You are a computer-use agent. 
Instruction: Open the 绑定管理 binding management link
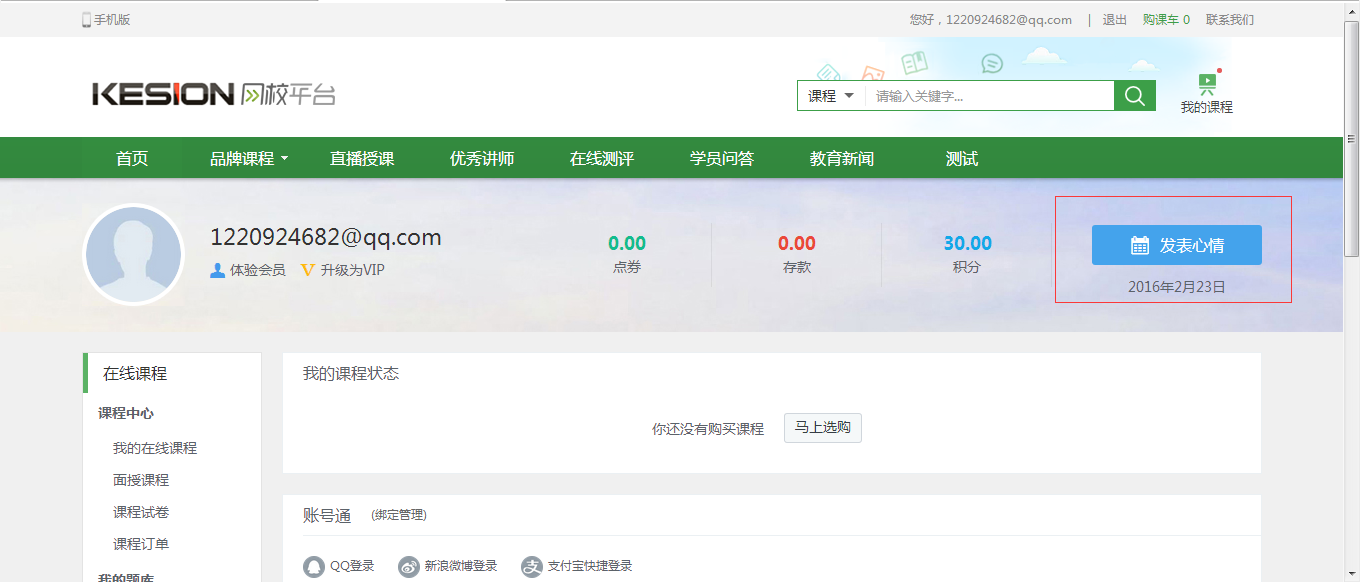[399, 515]
